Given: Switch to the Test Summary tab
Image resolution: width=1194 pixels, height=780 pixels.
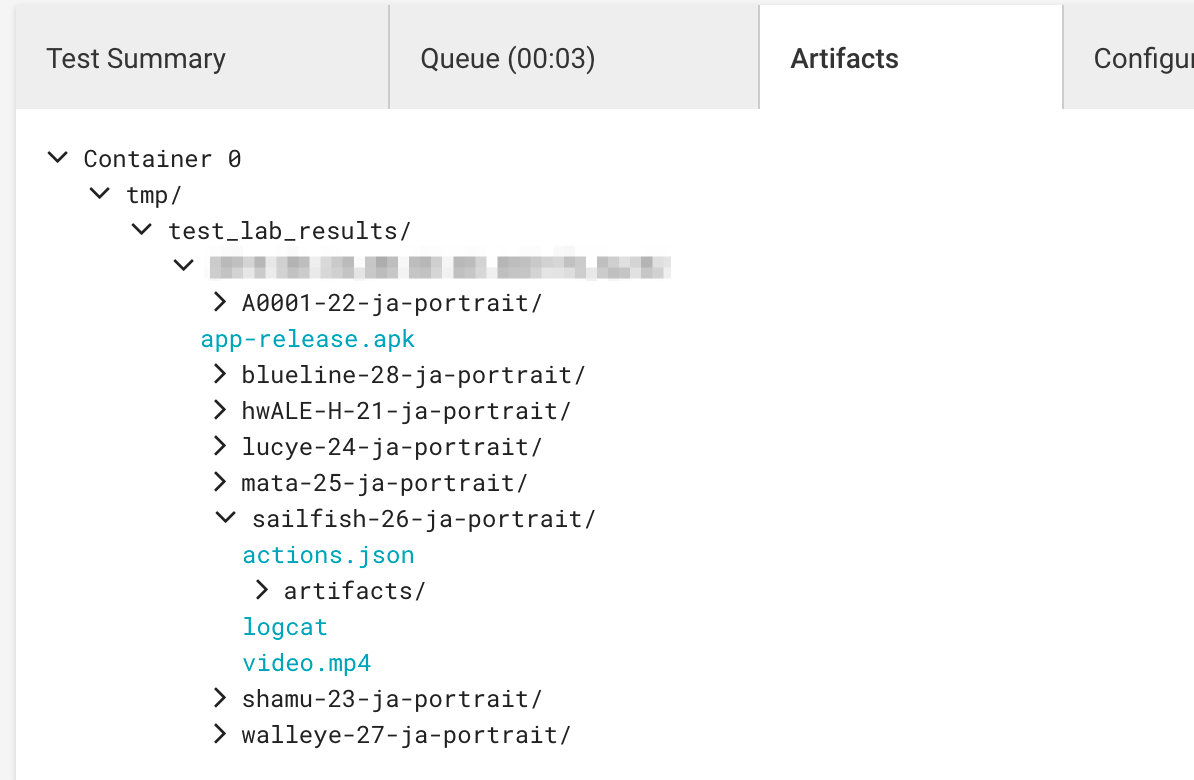Looking at the screenshot, I should pos(136,58).
